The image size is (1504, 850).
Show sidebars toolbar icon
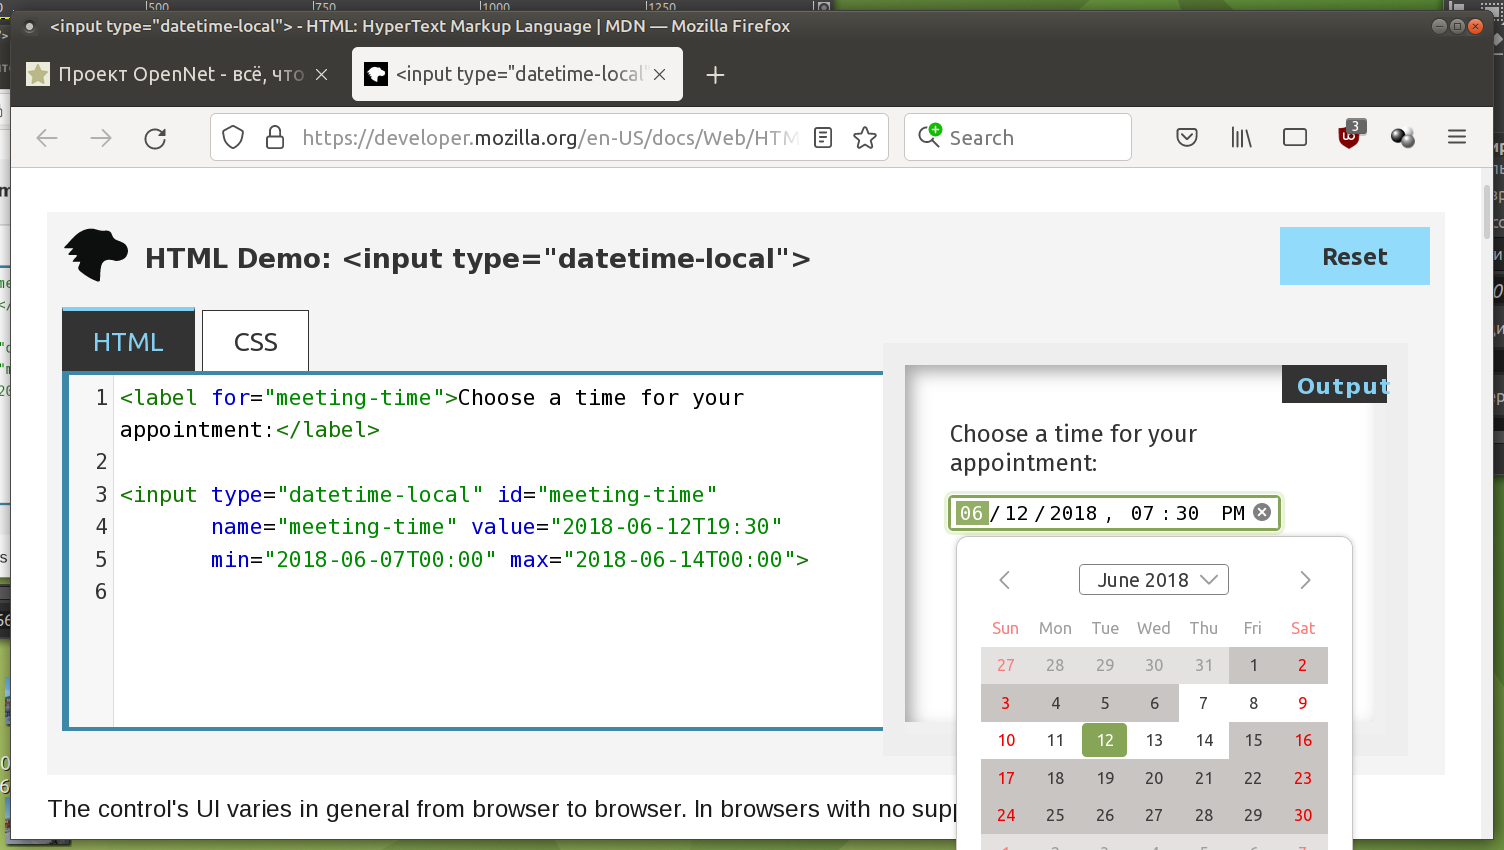click(x=1295, y=138)
